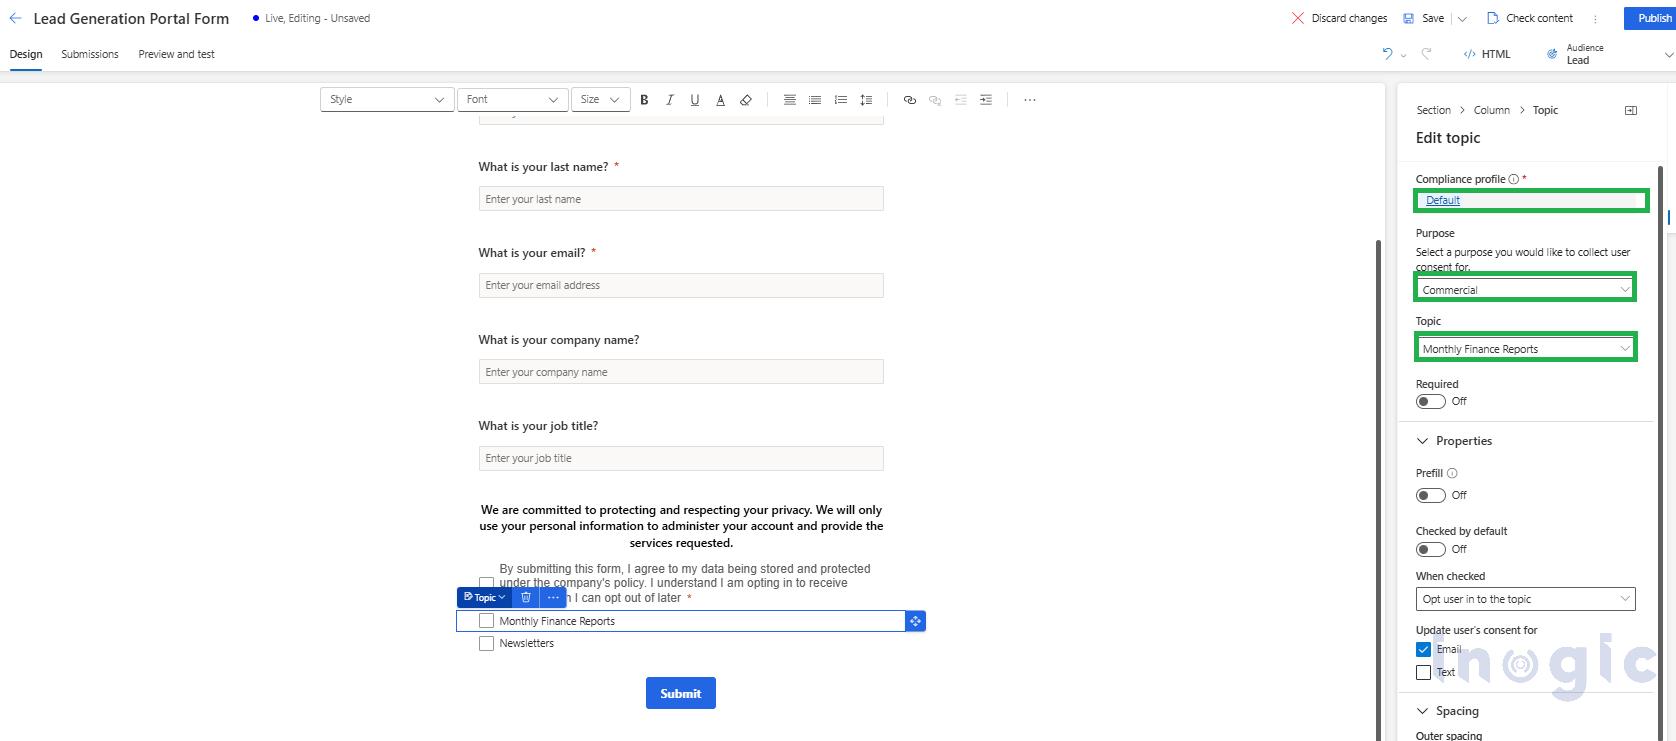The width and height of the screenshot is (1676, 741).
Task: Insert a bulleted list
Action: click(815, 100)
